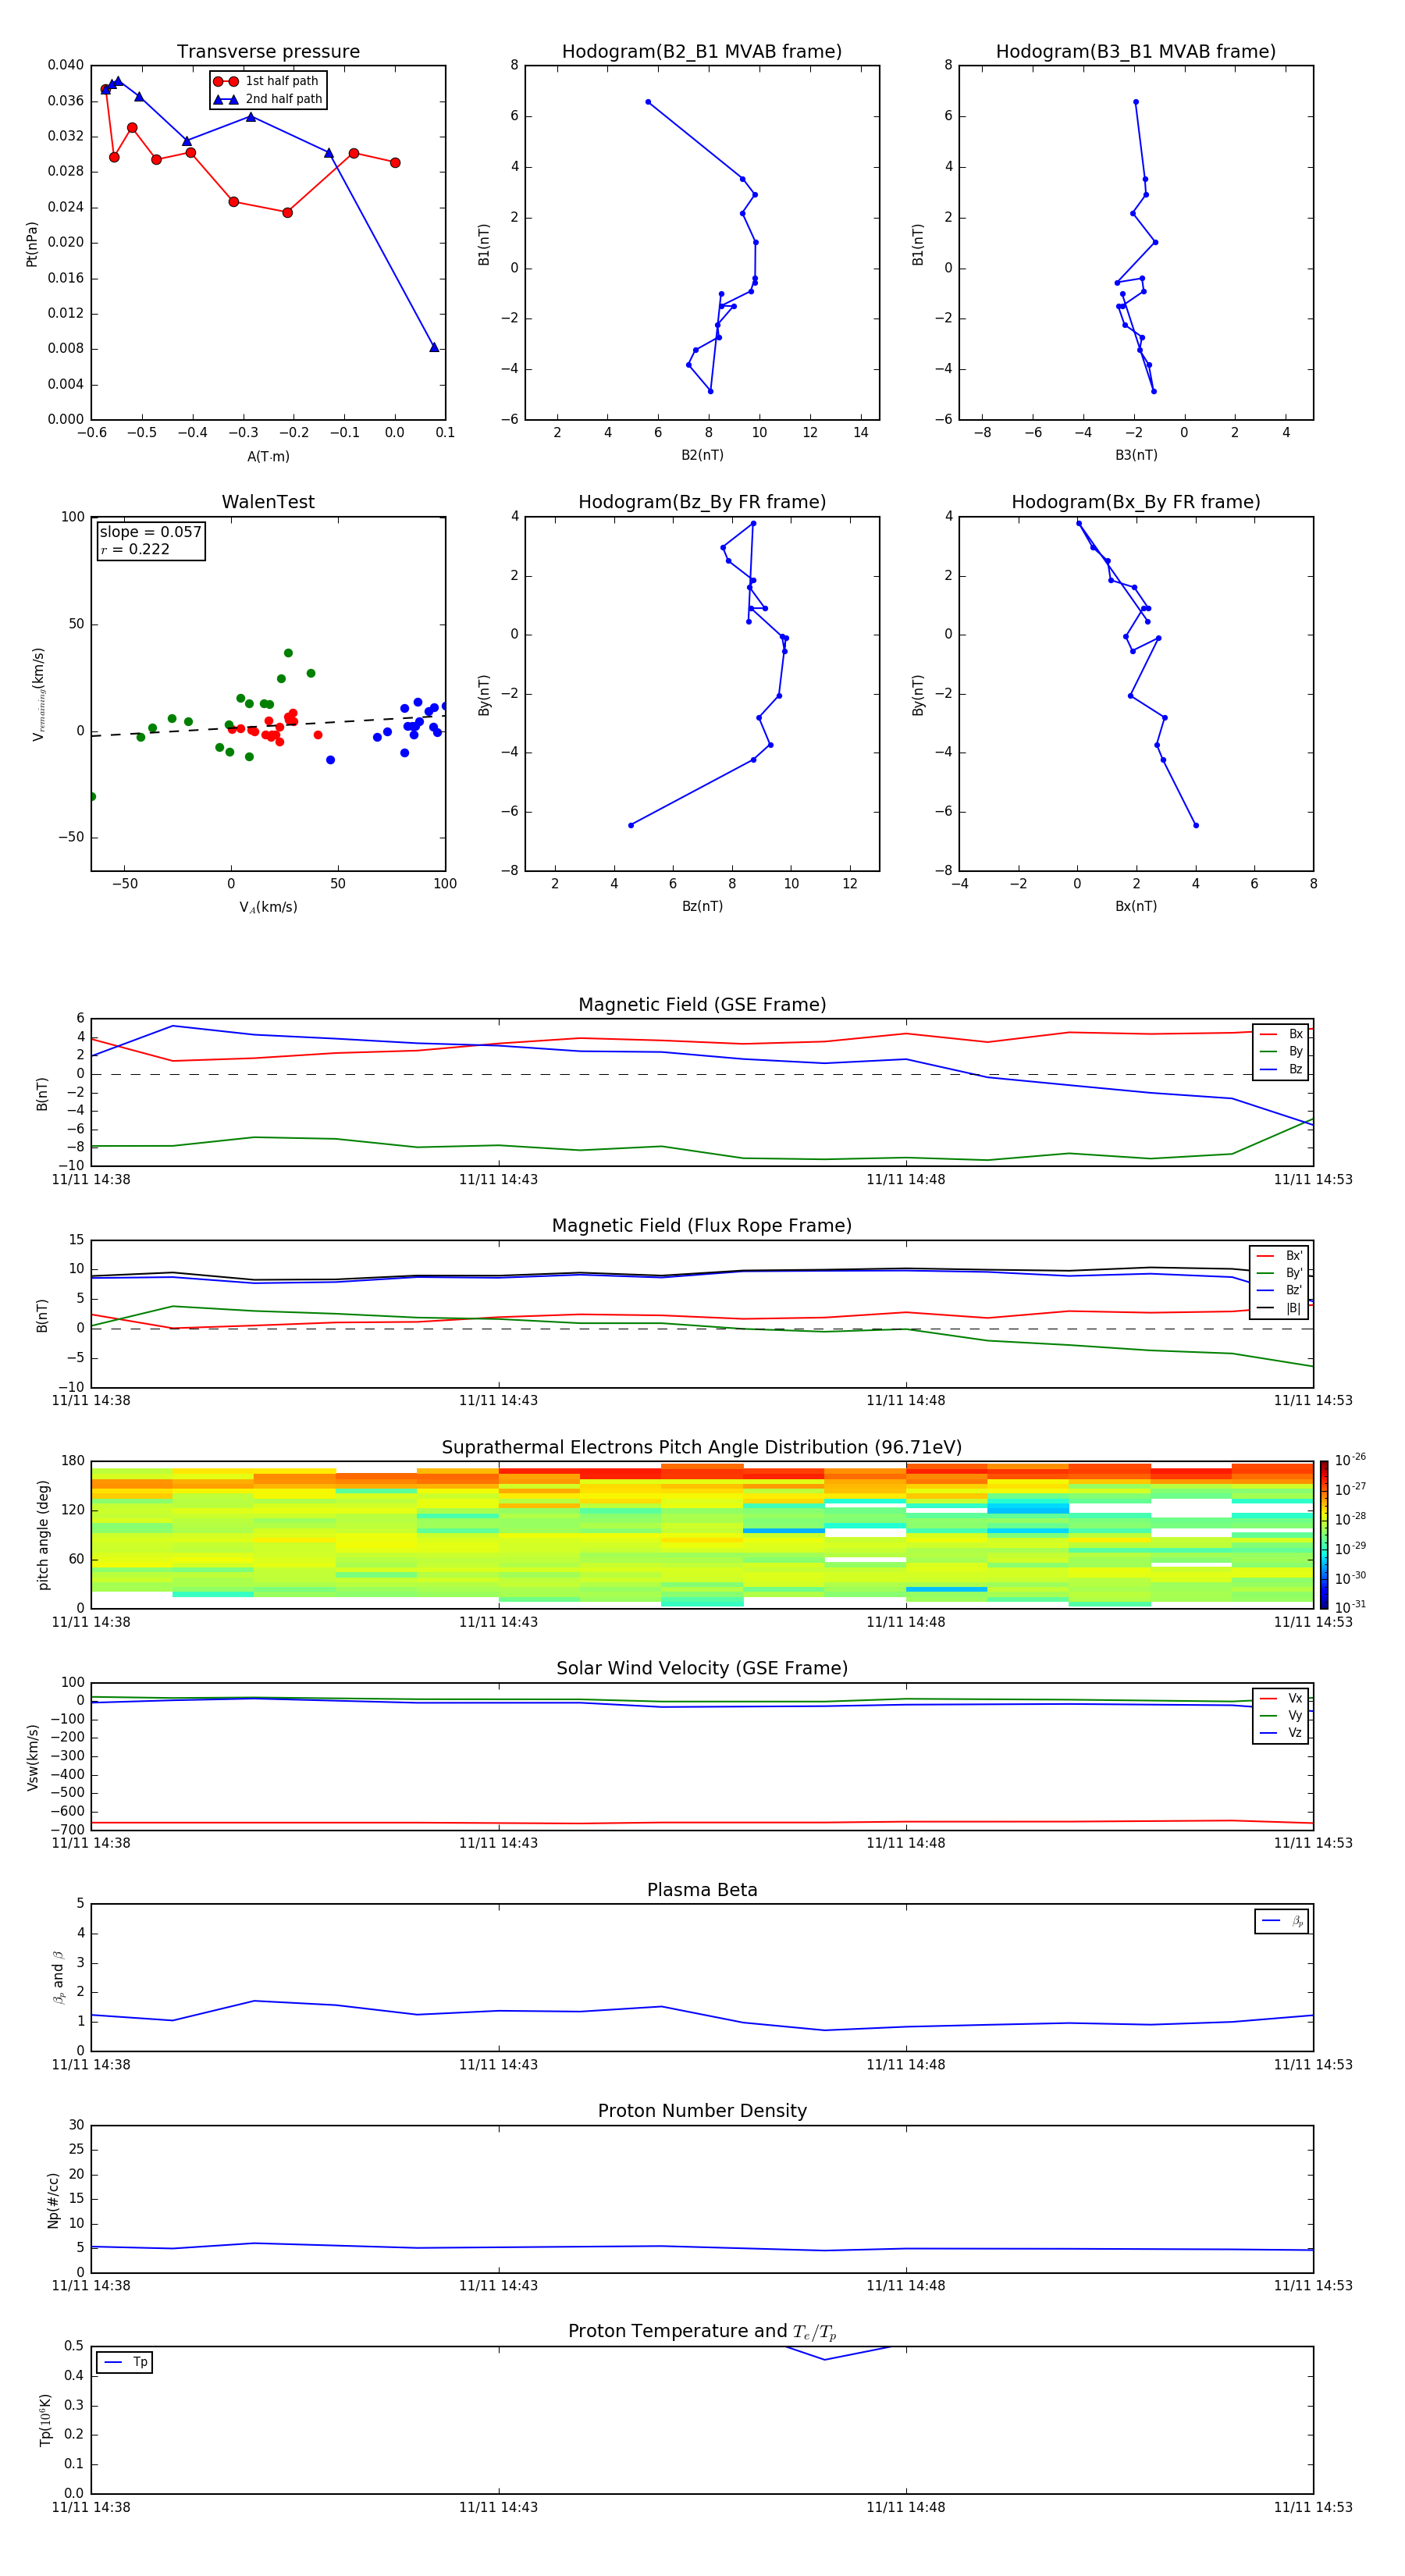Click the '|B|' entry in Flux Rope legend
This screenshot has height=2576, width=1405.
(x=1280, y=1309)
